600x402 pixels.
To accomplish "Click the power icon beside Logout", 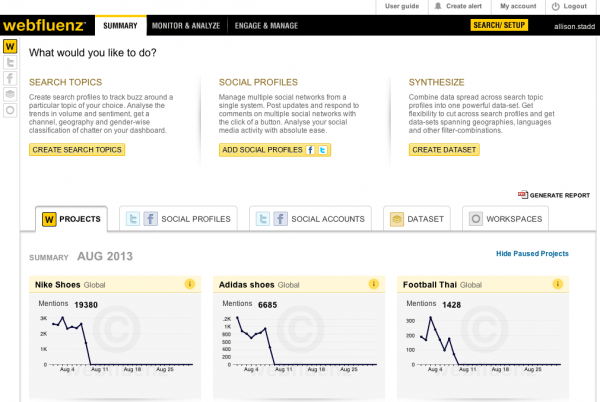I will pos(556,6).
